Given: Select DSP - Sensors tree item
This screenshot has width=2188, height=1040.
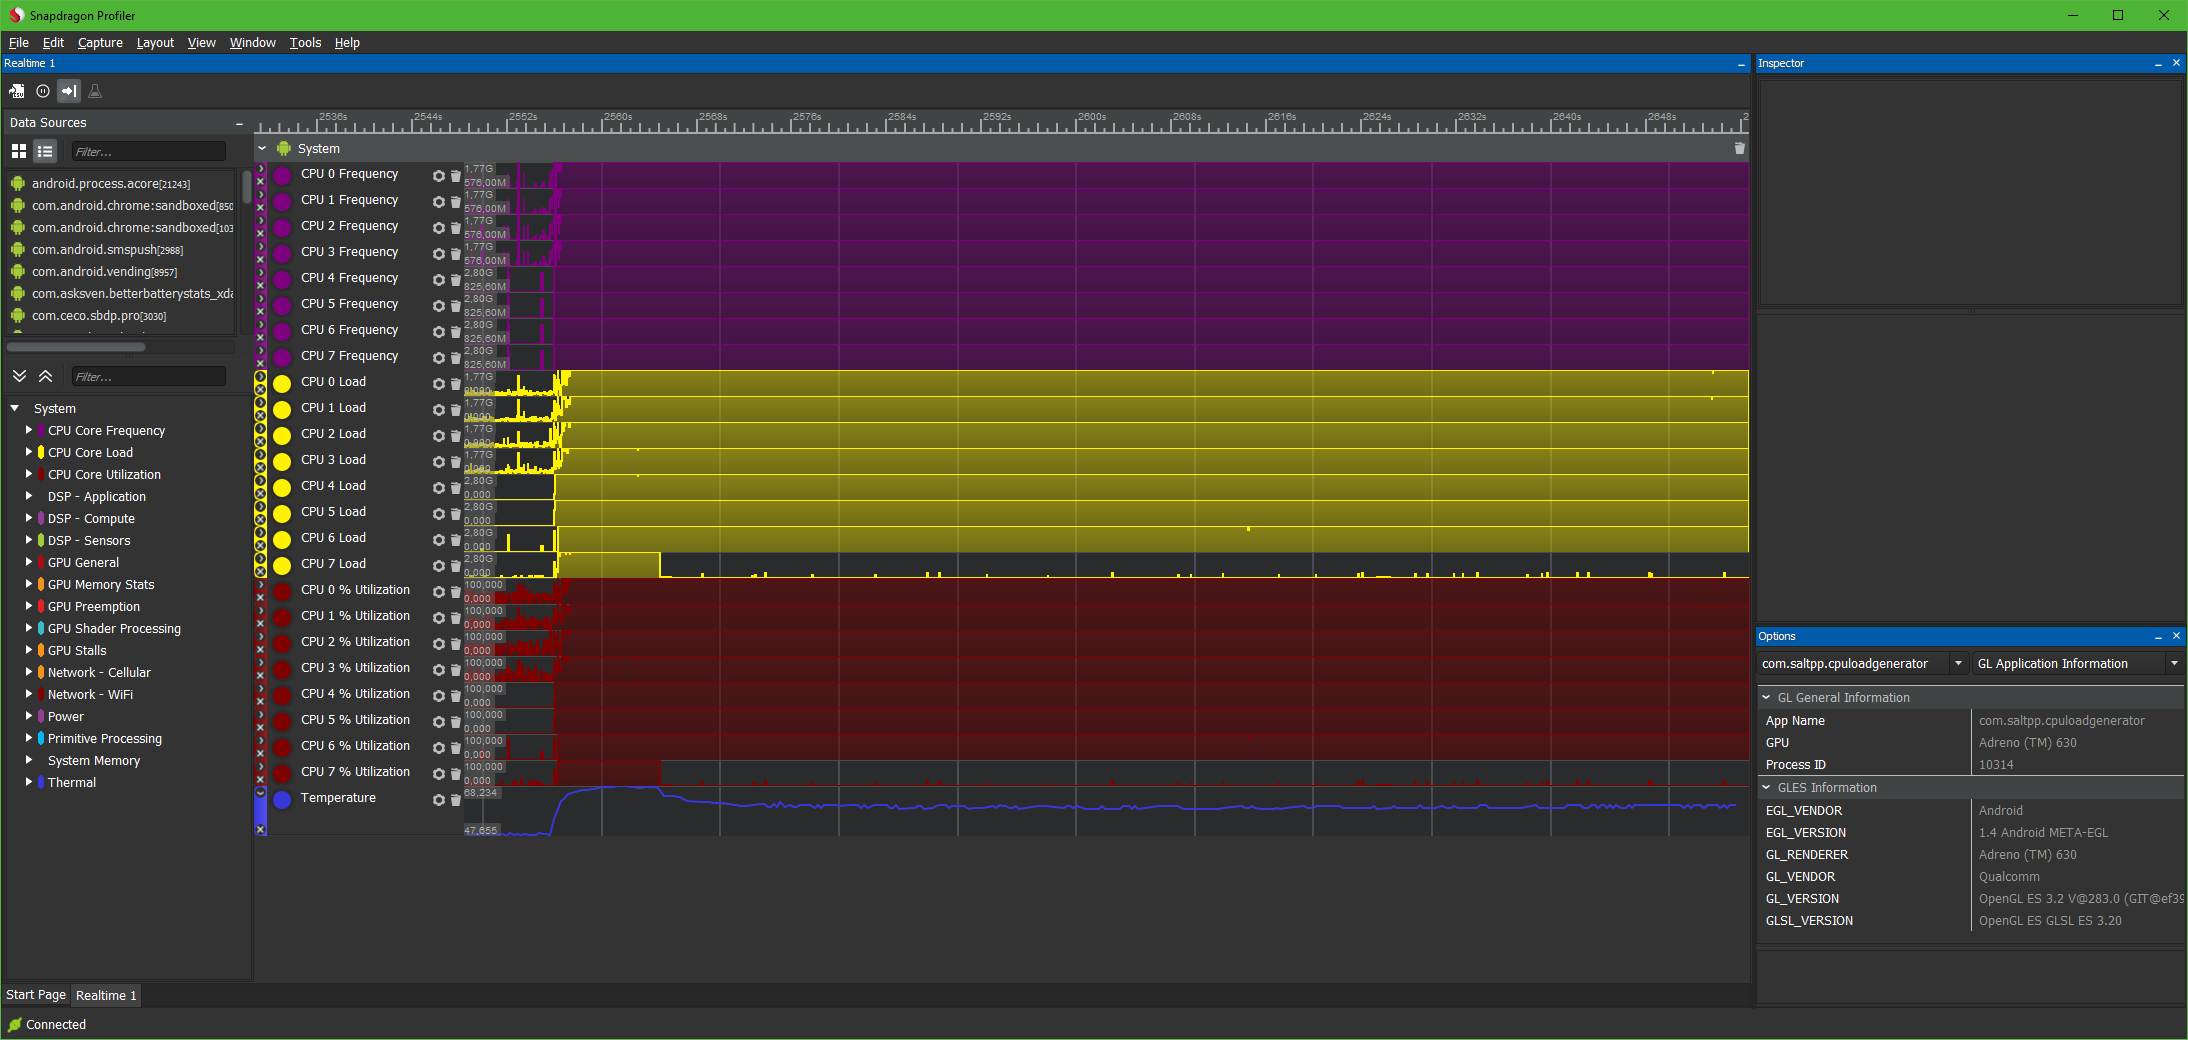Looking at the screenshot, I should pos(89,540).
